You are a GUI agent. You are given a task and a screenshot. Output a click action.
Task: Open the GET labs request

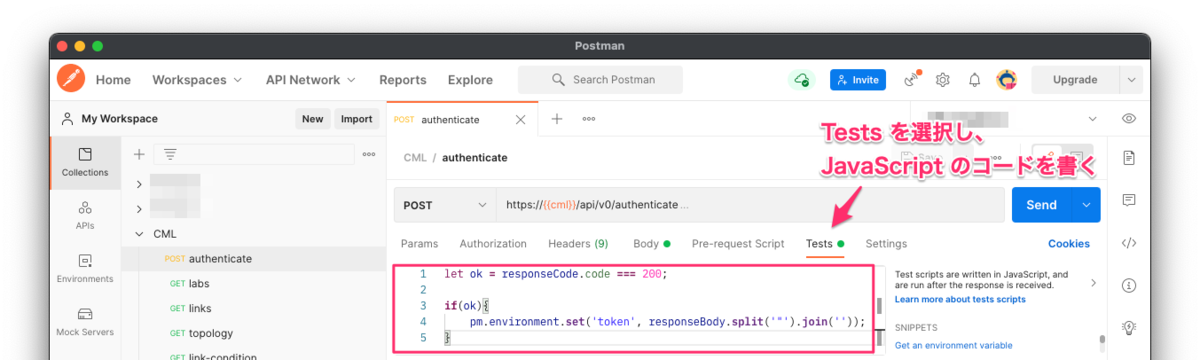point(254,284)
